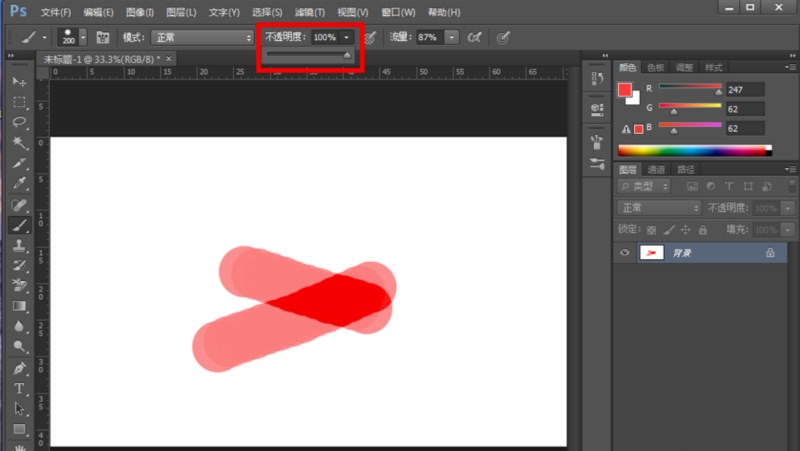Select the Gradient tool
Viewport: 800px width, 451px height.
click(x=19, y=307)
